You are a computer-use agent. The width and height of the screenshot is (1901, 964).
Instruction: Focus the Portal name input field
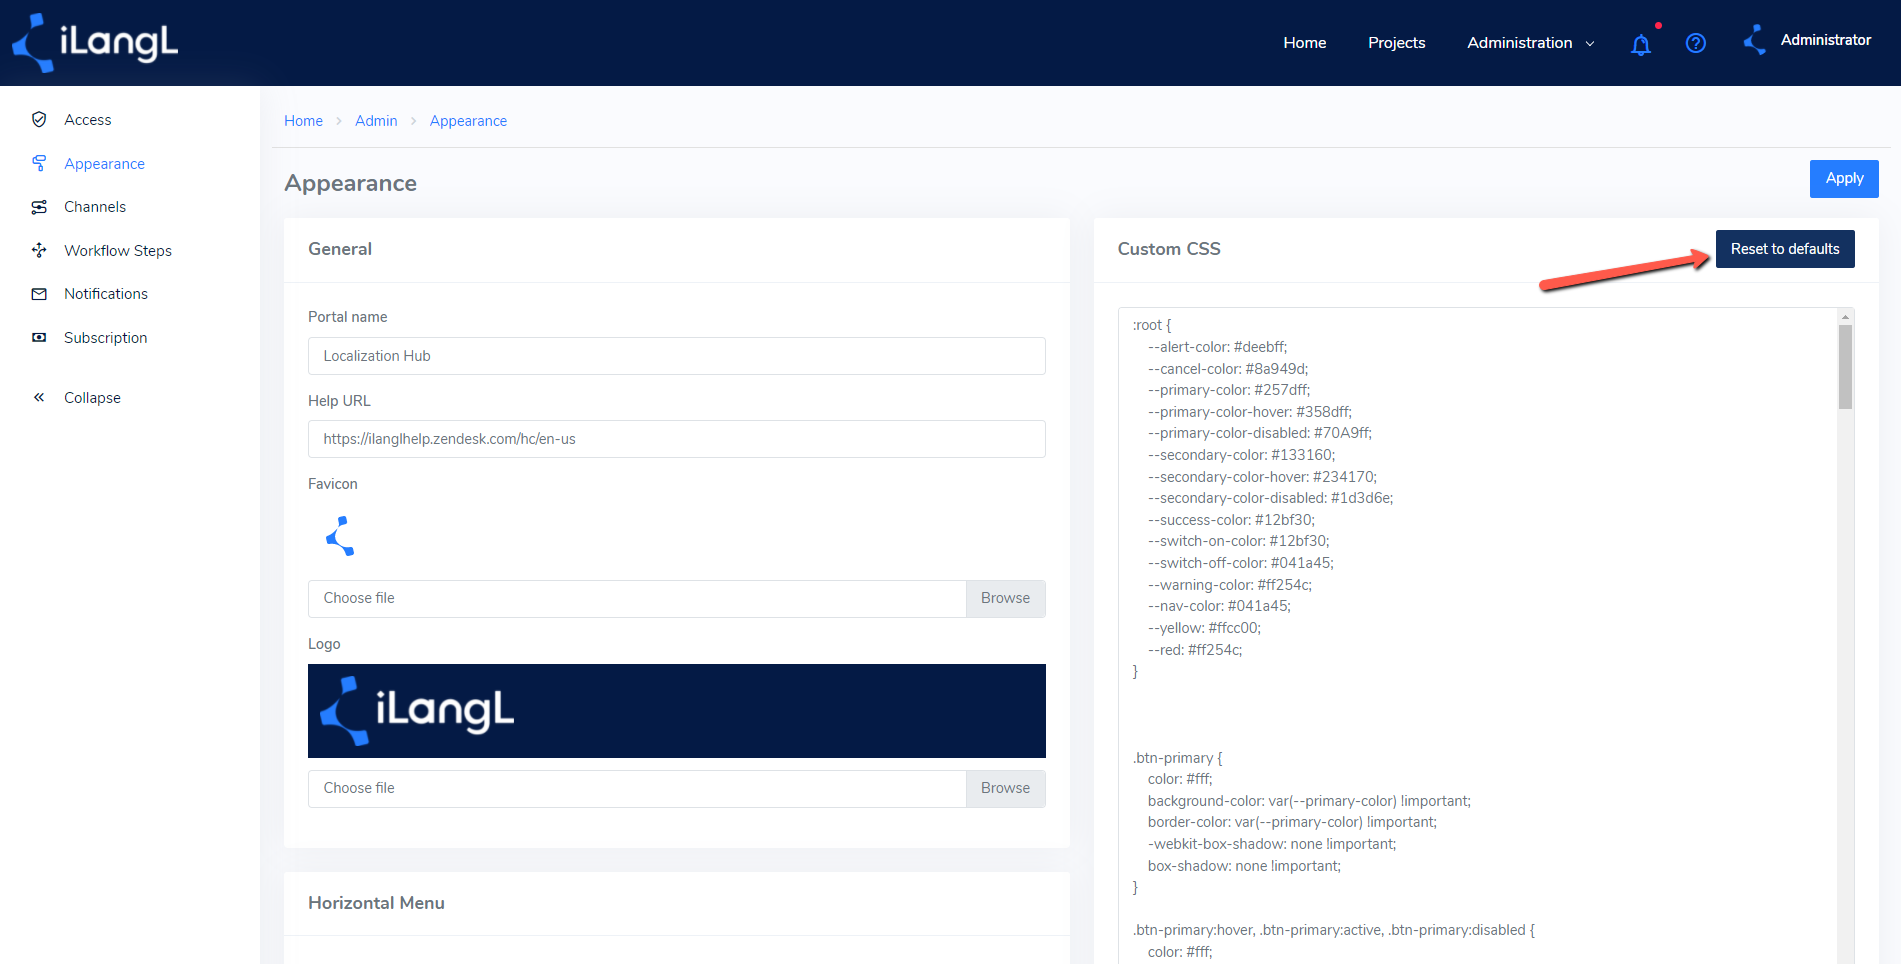(x=677, y=356)
